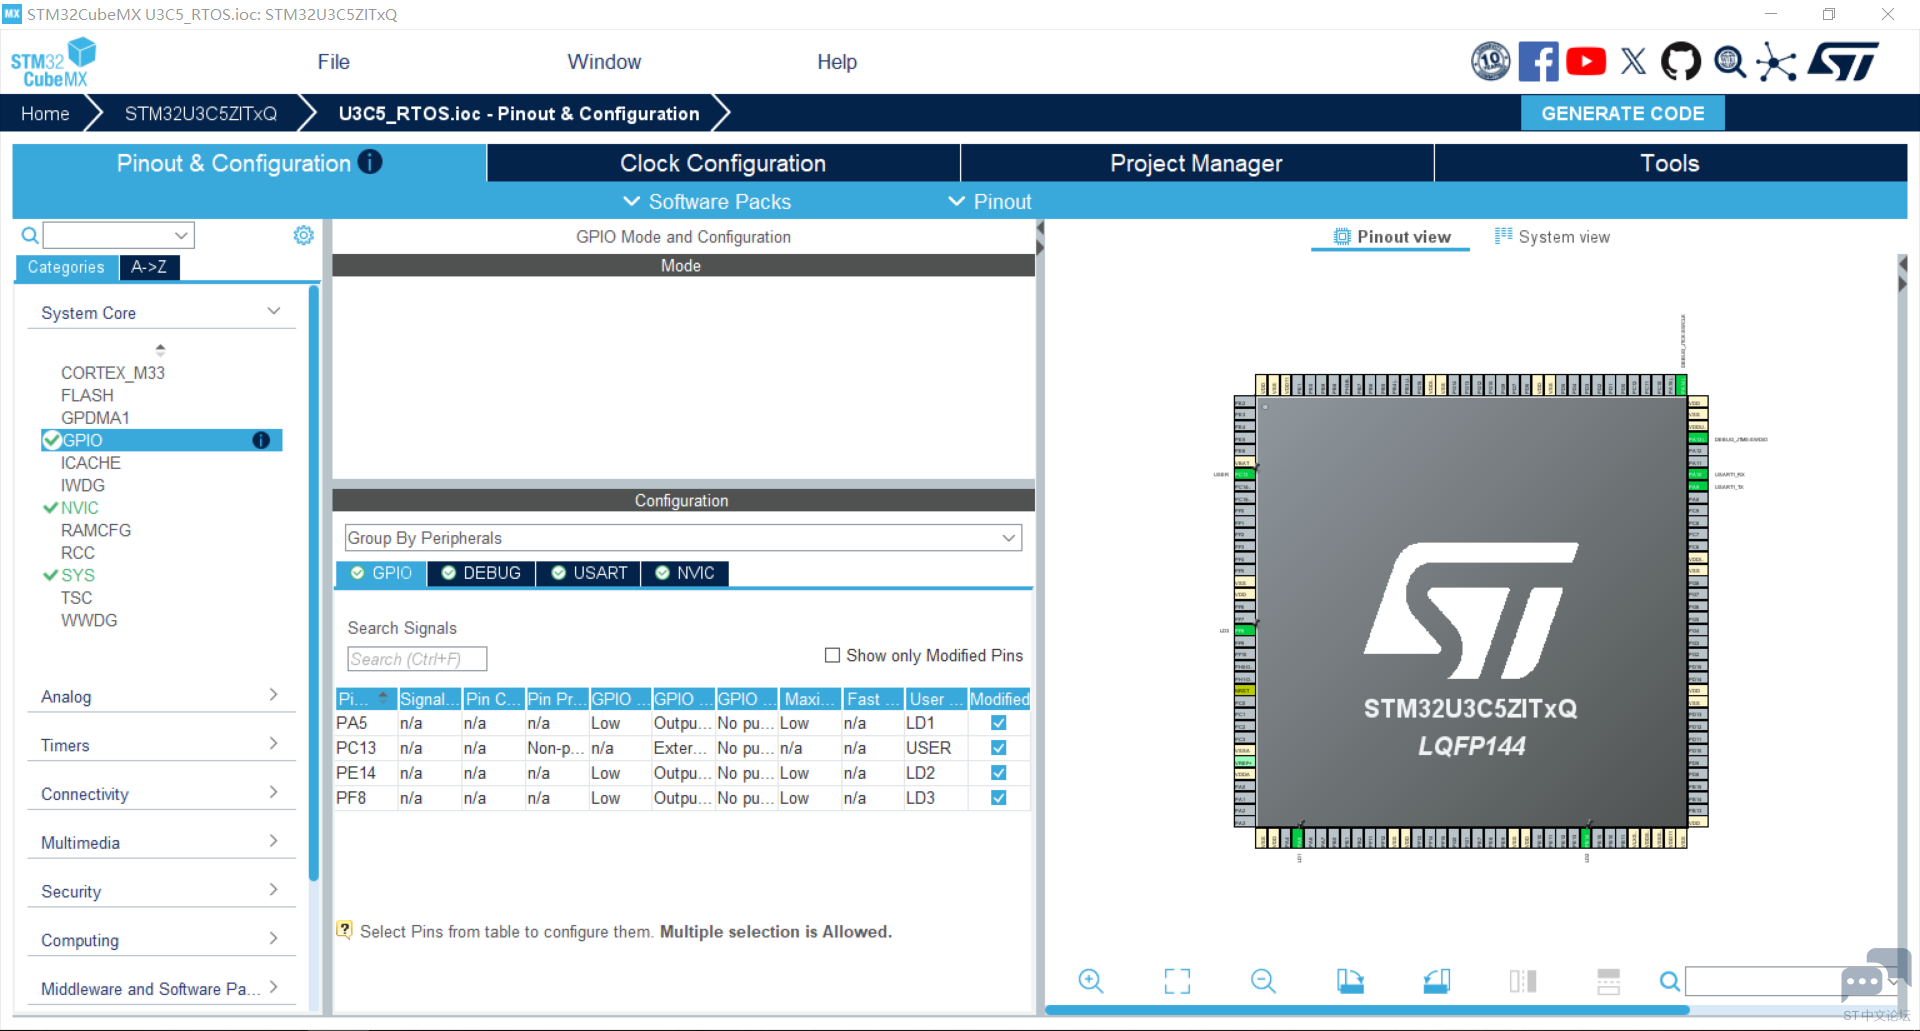
Task: Toggle the Modified checkbox for PC13
Action: pos(998,748)
